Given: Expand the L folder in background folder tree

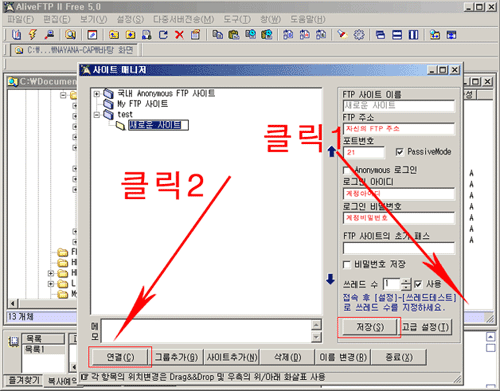Looking at the screenshot, I should (50, 284).
